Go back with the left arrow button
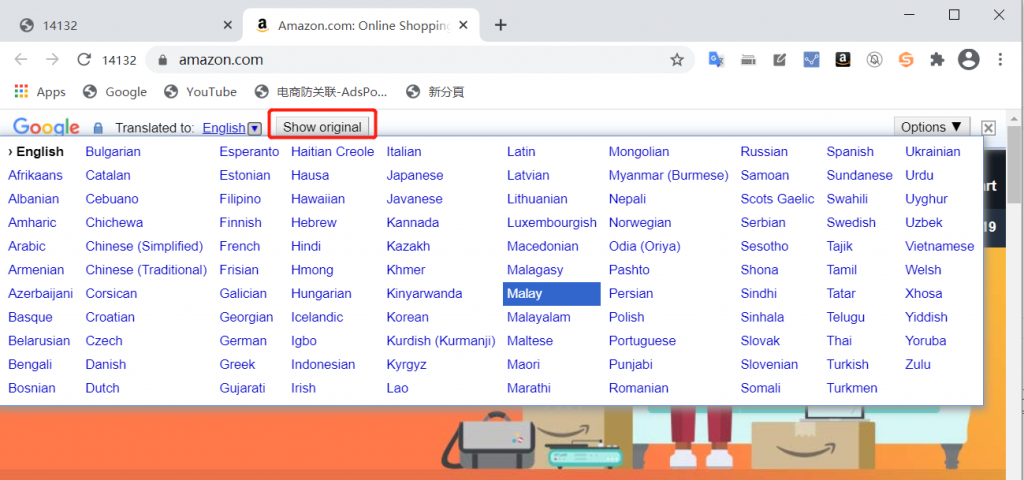This screenshot has width=1024, height=480. pyautogui.click(x=21, y=60)
